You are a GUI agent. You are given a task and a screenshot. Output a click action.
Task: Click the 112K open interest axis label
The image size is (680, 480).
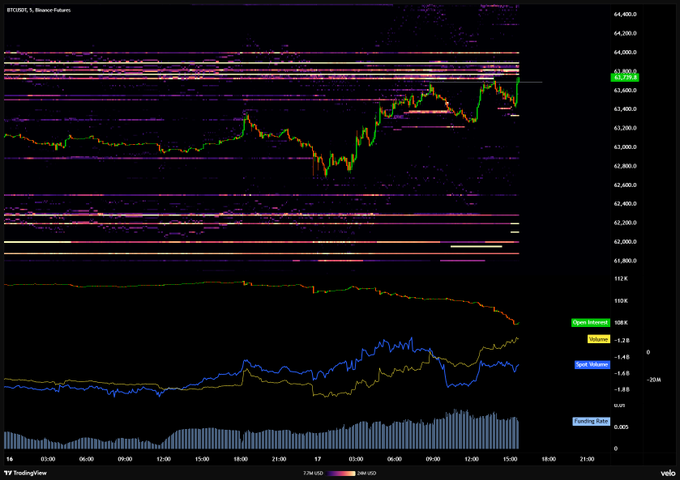tap(621, 278)
